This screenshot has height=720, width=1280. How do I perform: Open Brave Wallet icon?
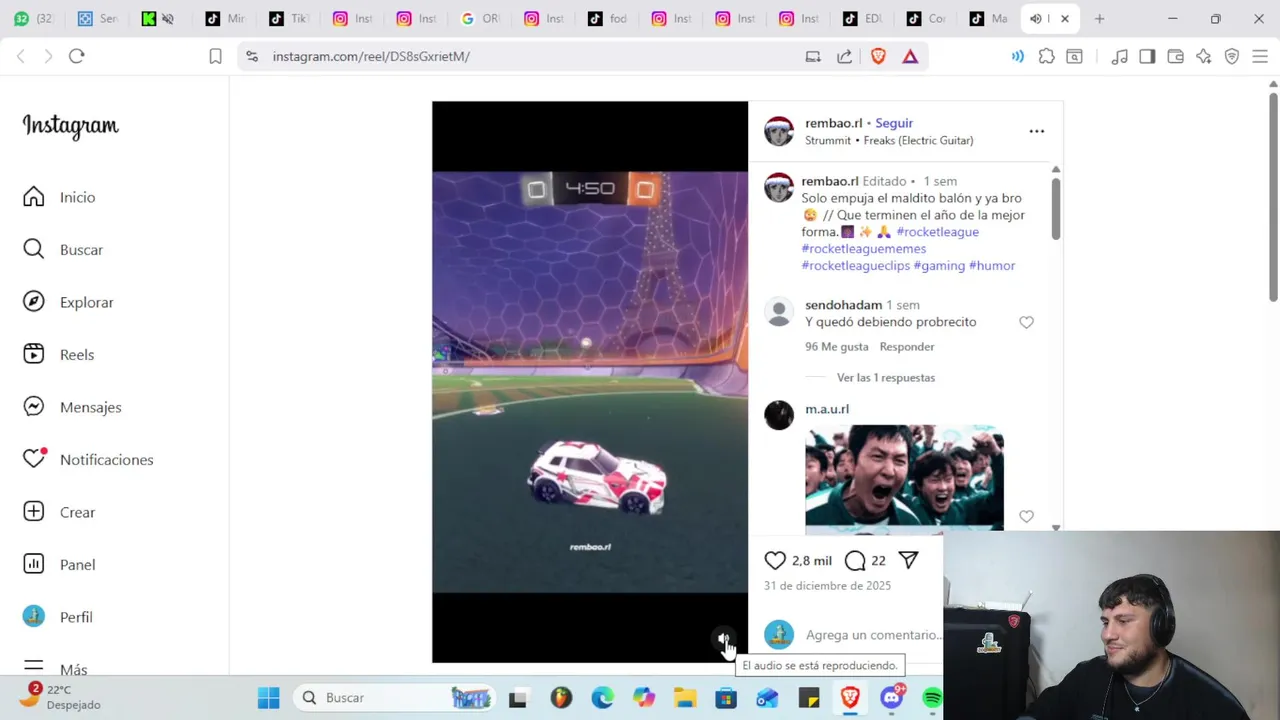coord(1176,56)
